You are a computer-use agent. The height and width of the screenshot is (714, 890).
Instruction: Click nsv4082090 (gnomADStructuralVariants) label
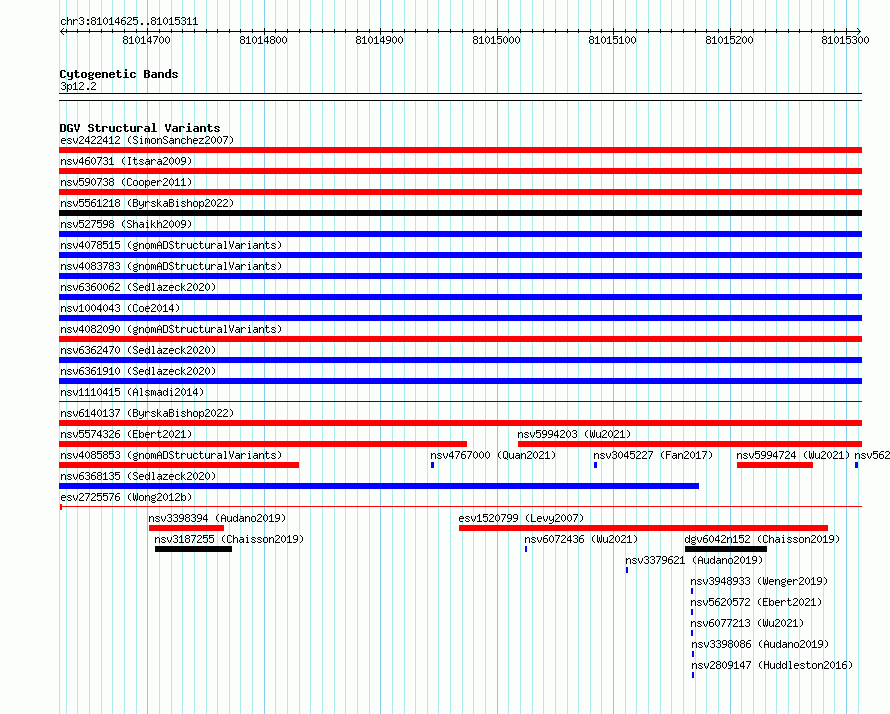[x=171, y=329]
